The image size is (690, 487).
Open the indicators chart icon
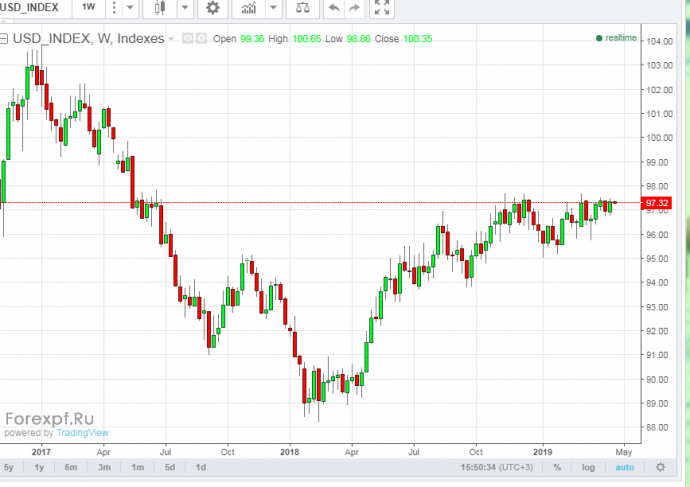pyautogui.click(x=244, y=8)
